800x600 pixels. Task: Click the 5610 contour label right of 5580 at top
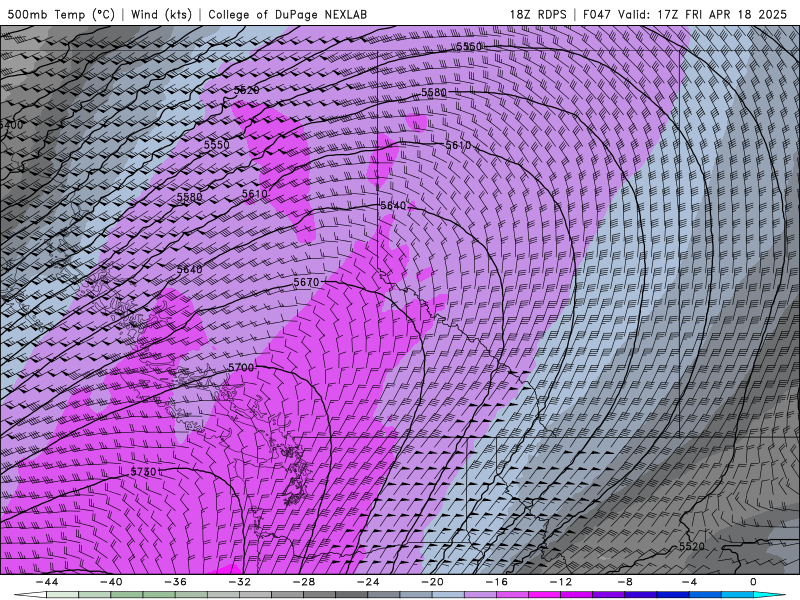click(458, 145)
